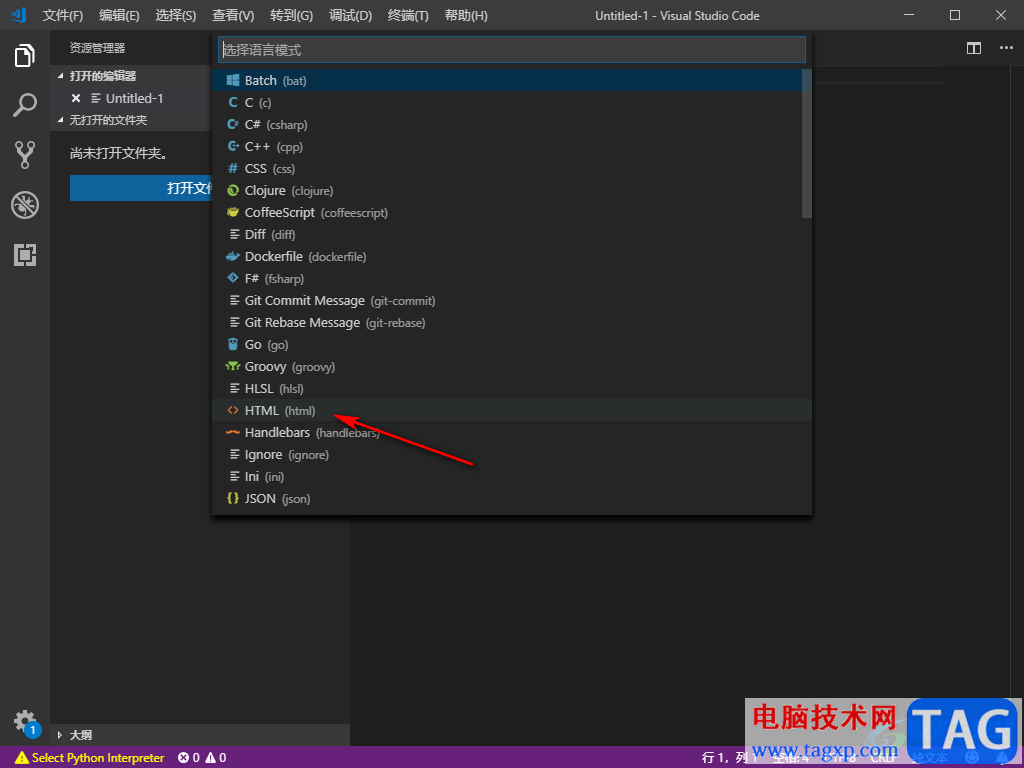This screenshot has width=1024, height=768.
Task: Select C# (csharp) language mode
Action: tap(512, 125)
